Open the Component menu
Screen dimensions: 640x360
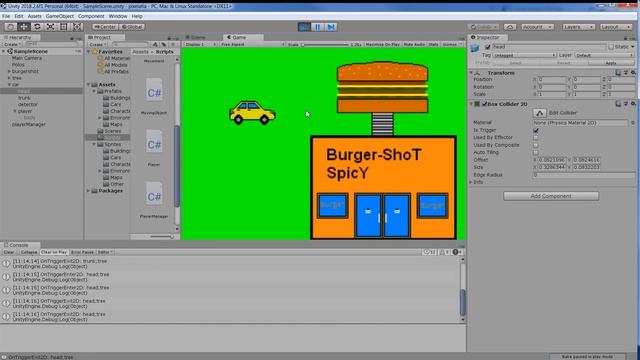(x=91, y=16)
